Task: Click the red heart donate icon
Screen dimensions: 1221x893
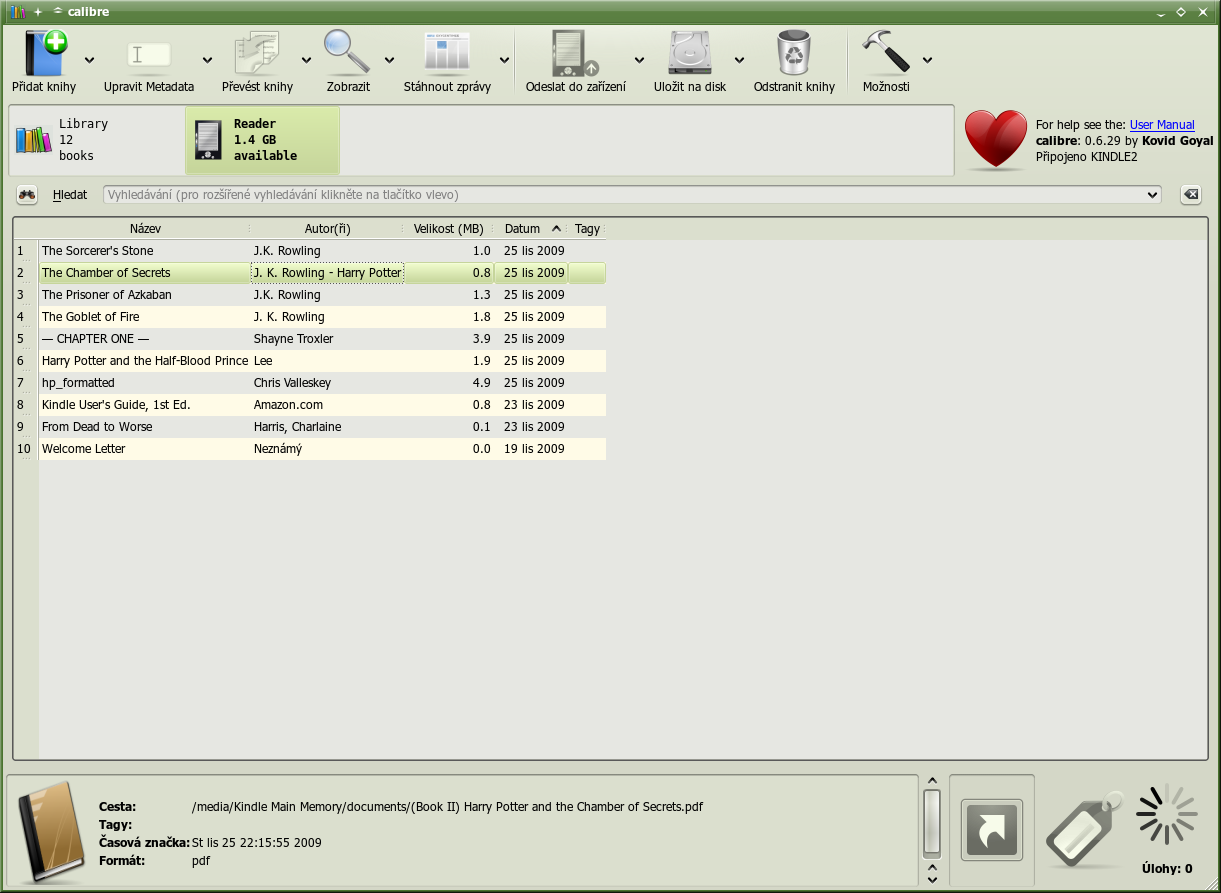Action: point(995,139)
